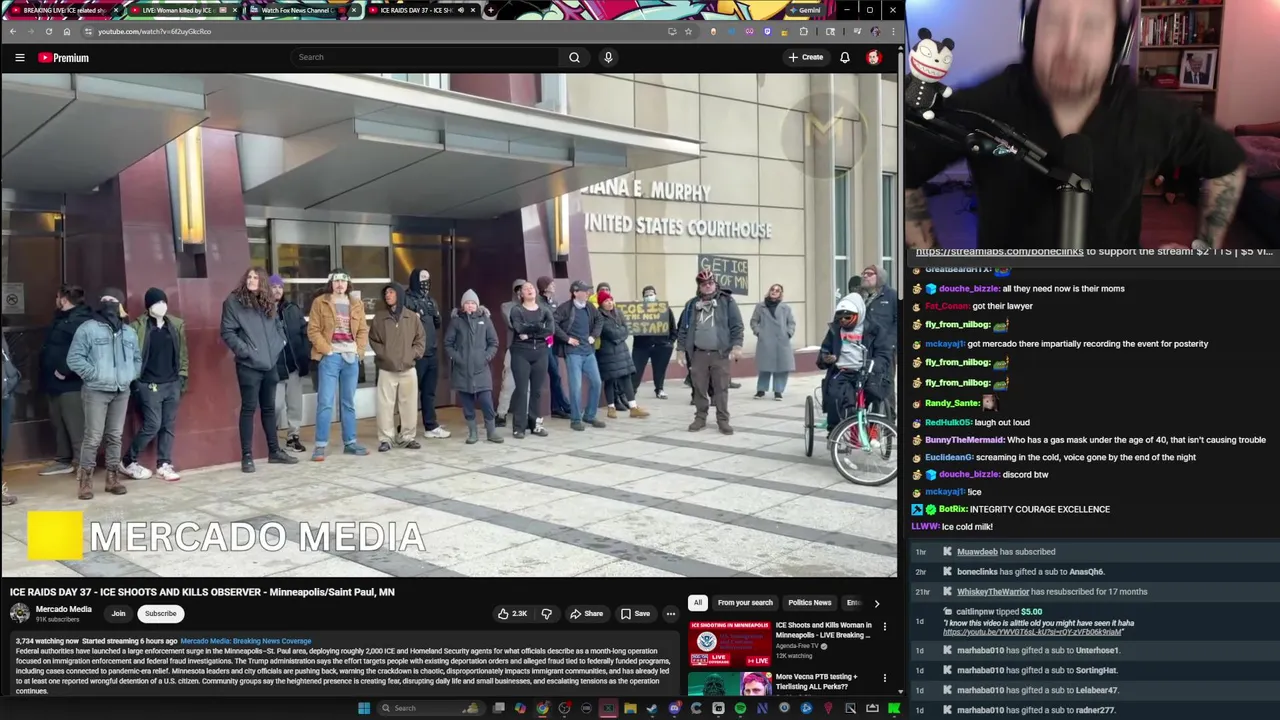Click '91K subscribers' text under channel
The width and height of the screenshot is (1280, 720).
(57, 620)
